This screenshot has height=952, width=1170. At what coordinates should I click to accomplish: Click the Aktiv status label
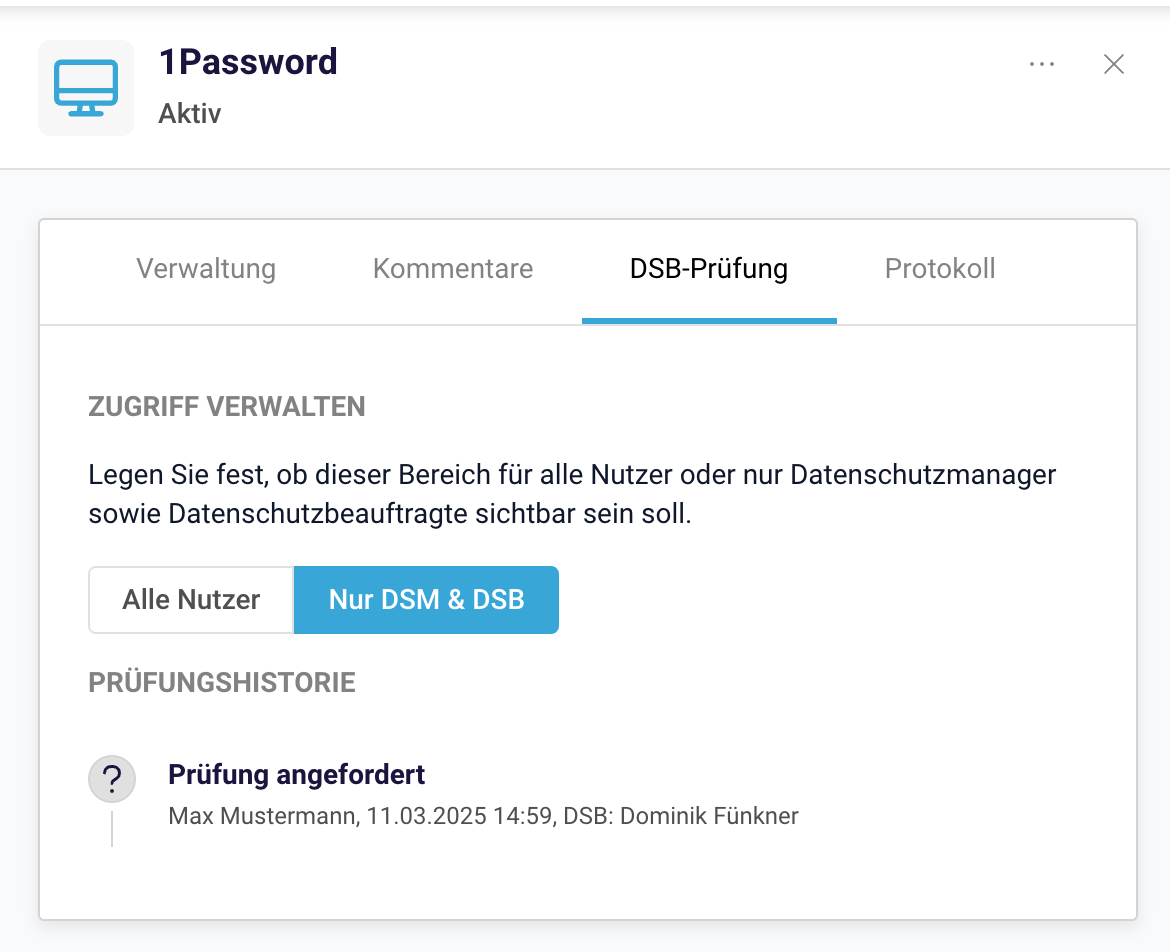click(x=190, y=113)
